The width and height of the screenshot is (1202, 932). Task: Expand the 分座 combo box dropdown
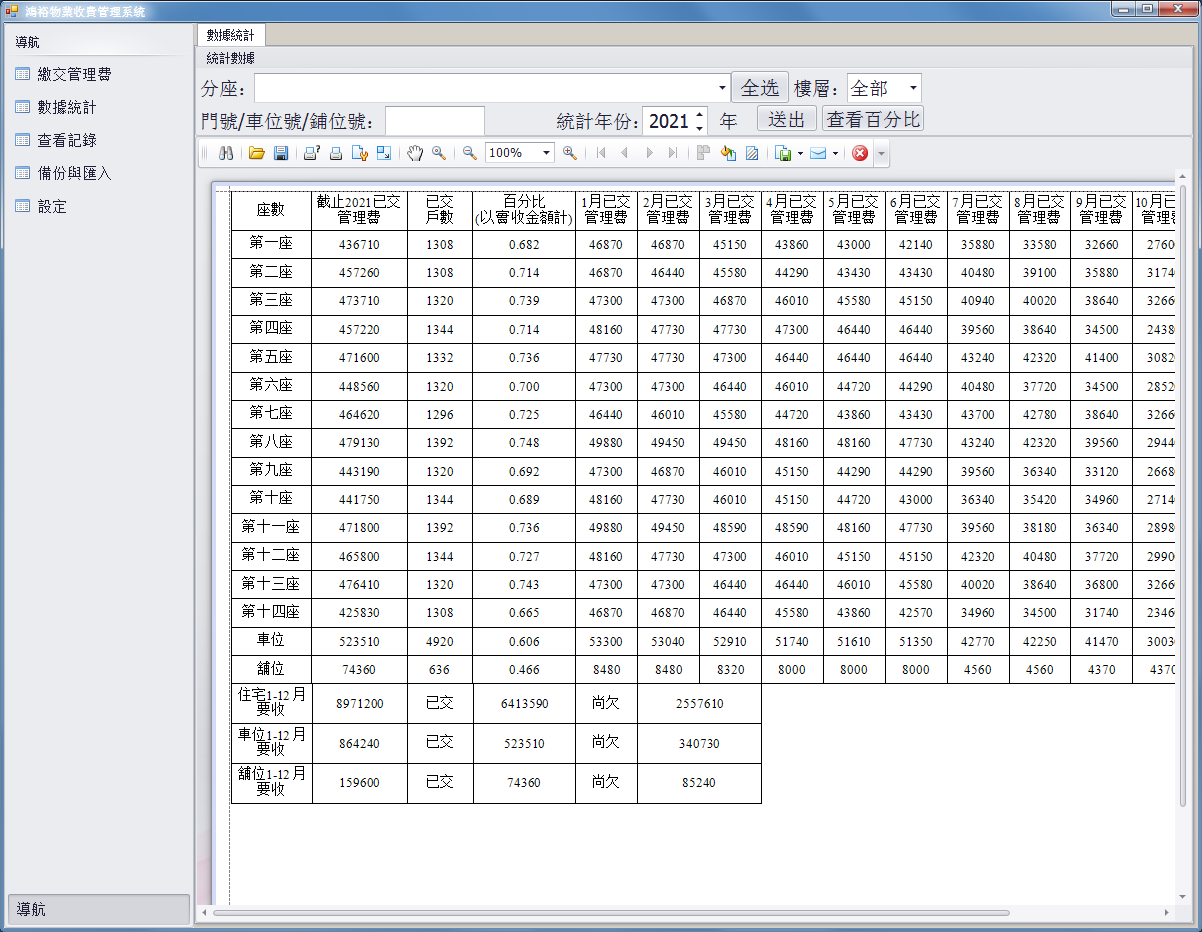pyautogui.click(x=722, y=88)
